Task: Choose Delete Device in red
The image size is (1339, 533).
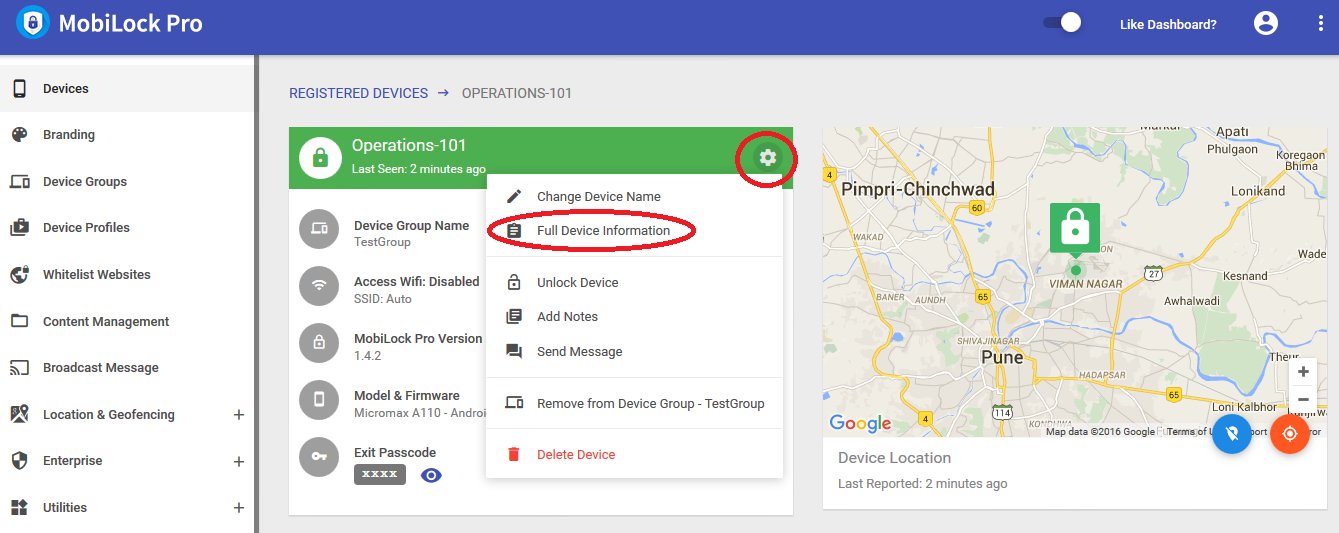Action: tap(634, 454)
